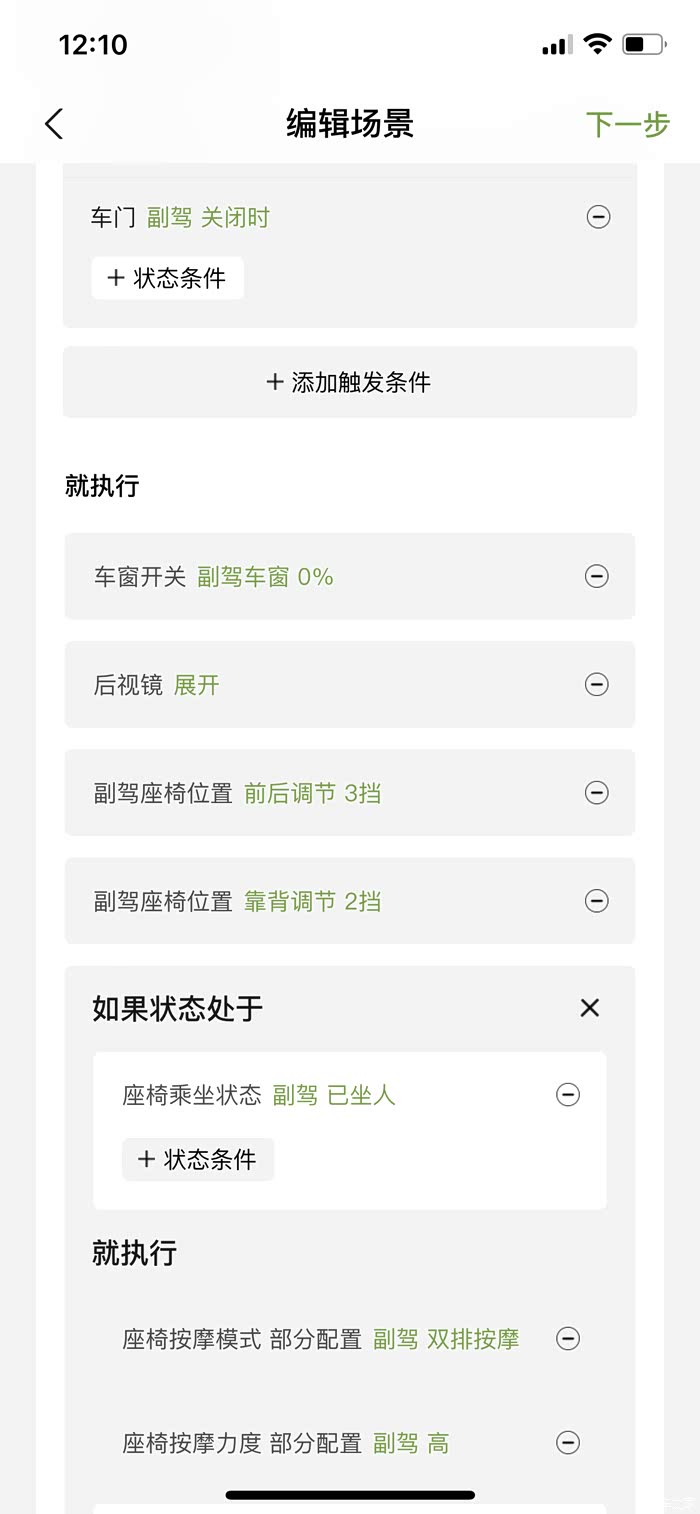Image resolution: width=700 pixels, height=1514 pixels.
Task: Delete the 座椅乘坐状态 副驾 condition
Action: click(567, 1095)
